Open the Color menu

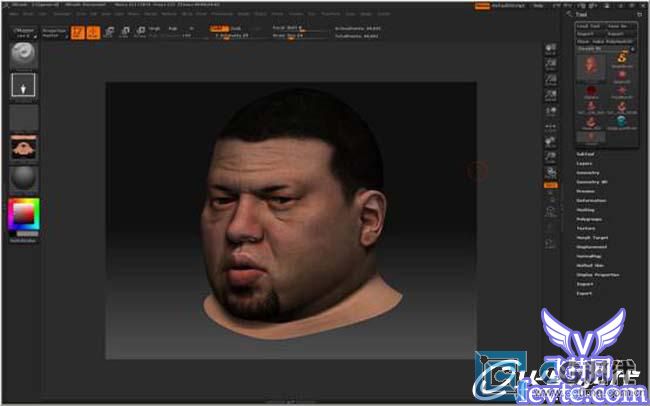tap(43, 14)
